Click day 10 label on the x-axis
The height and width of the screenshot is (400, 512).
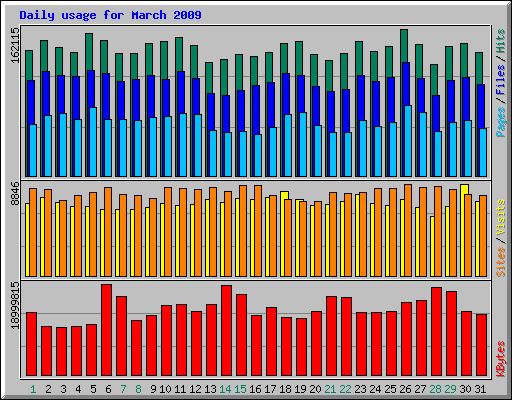click(x=165, y=389)
